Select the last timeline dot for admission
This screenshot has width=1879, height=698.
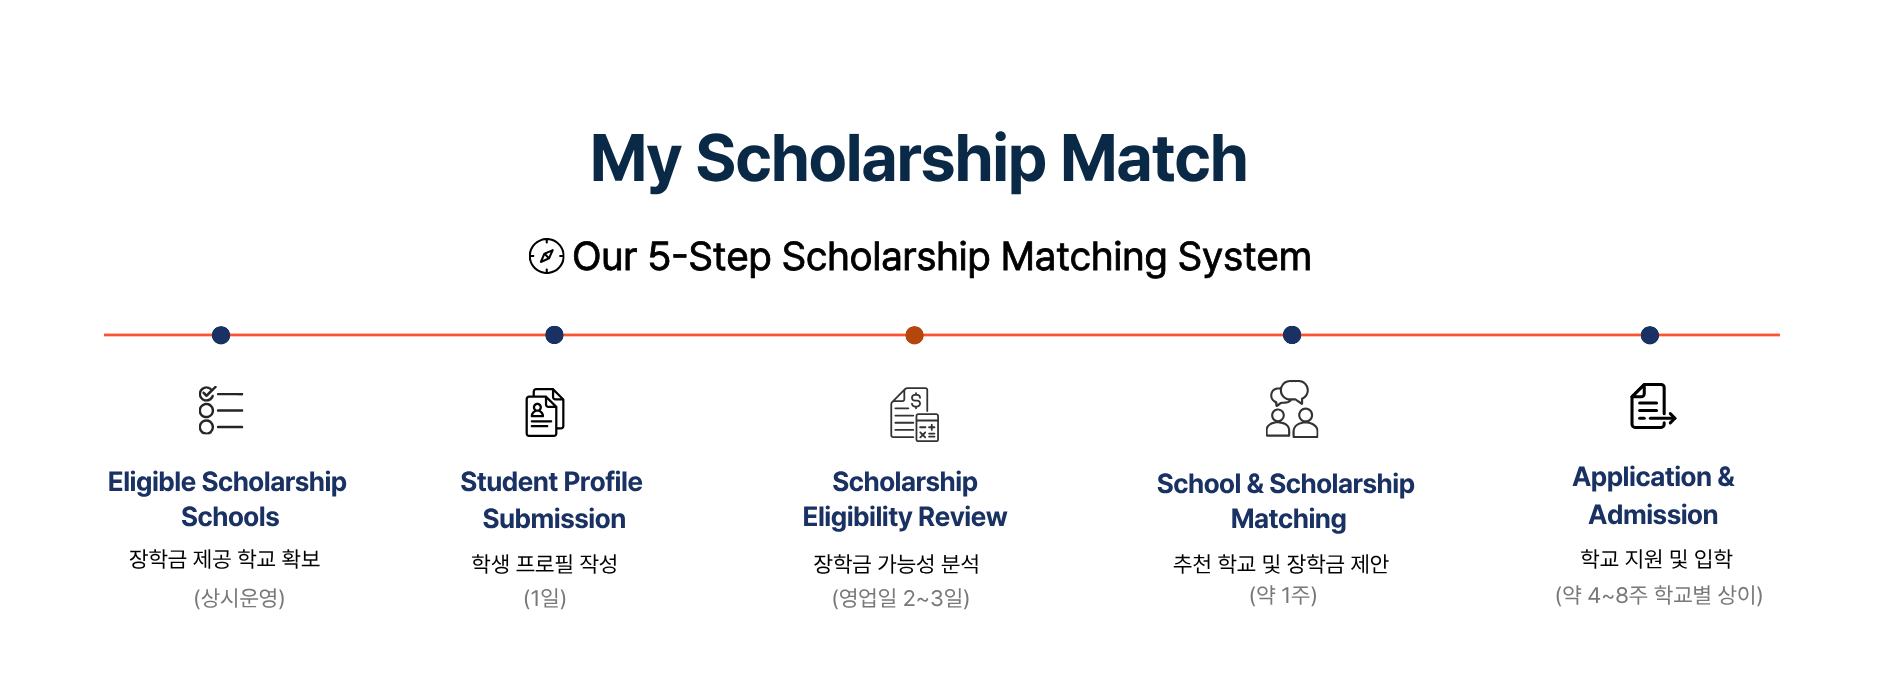pyautogui.click(x=1650, y=335)
